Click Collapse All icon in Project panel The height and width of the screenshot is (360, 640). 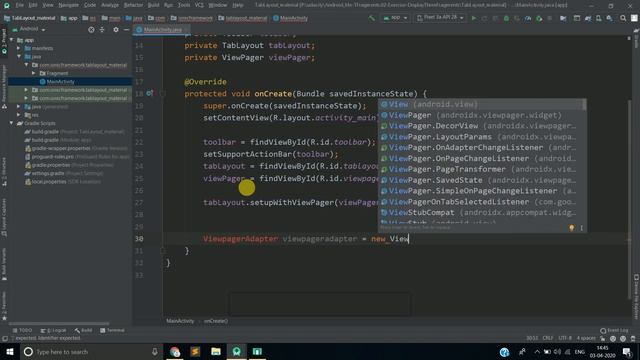point(102,29)
